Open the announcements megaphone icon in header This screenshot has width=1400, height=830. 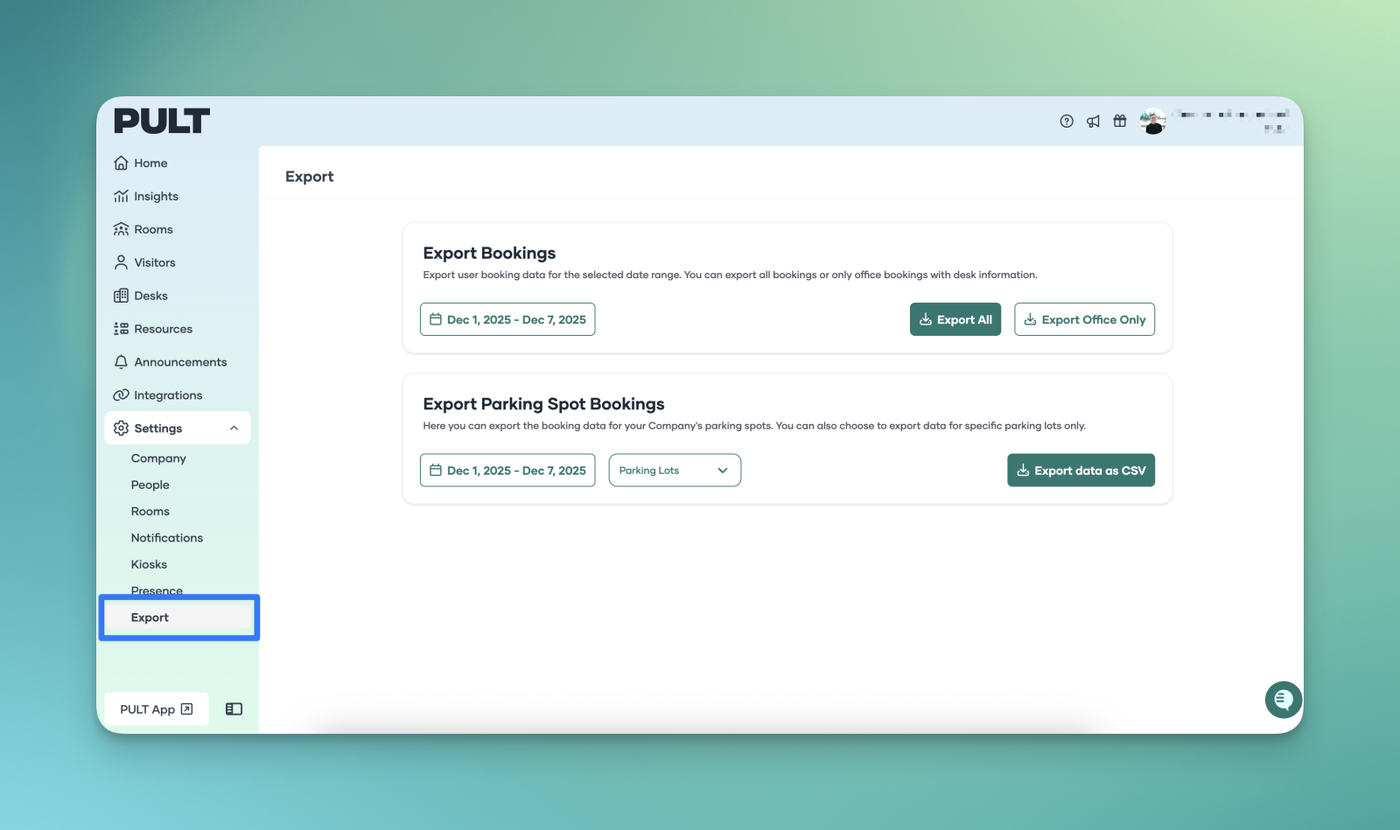[x=1093, y=121]
